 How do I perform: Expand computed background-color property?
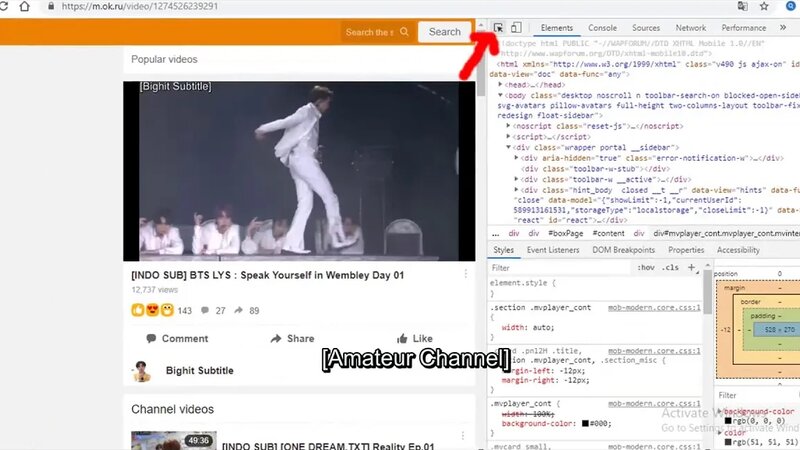(x=720, y=411)
